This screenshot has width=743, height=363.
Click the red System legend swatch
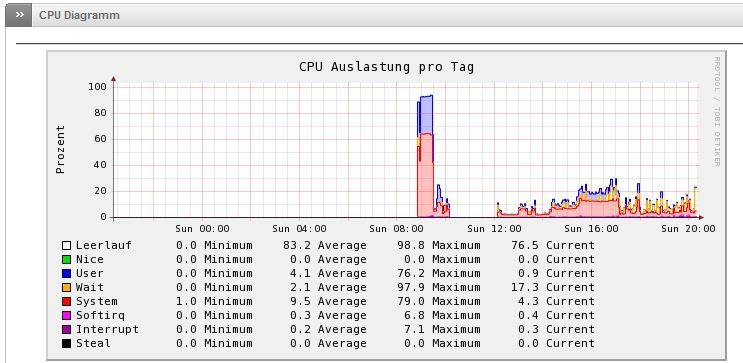66,301
